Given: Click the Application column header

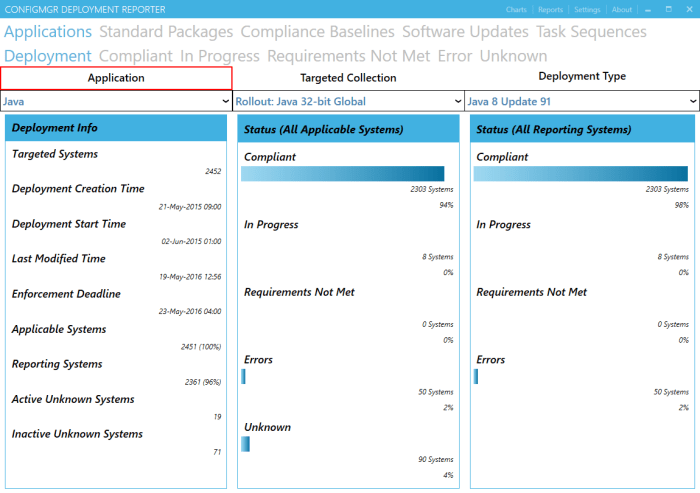Looking at the screenshot, I should click(116, 78).
